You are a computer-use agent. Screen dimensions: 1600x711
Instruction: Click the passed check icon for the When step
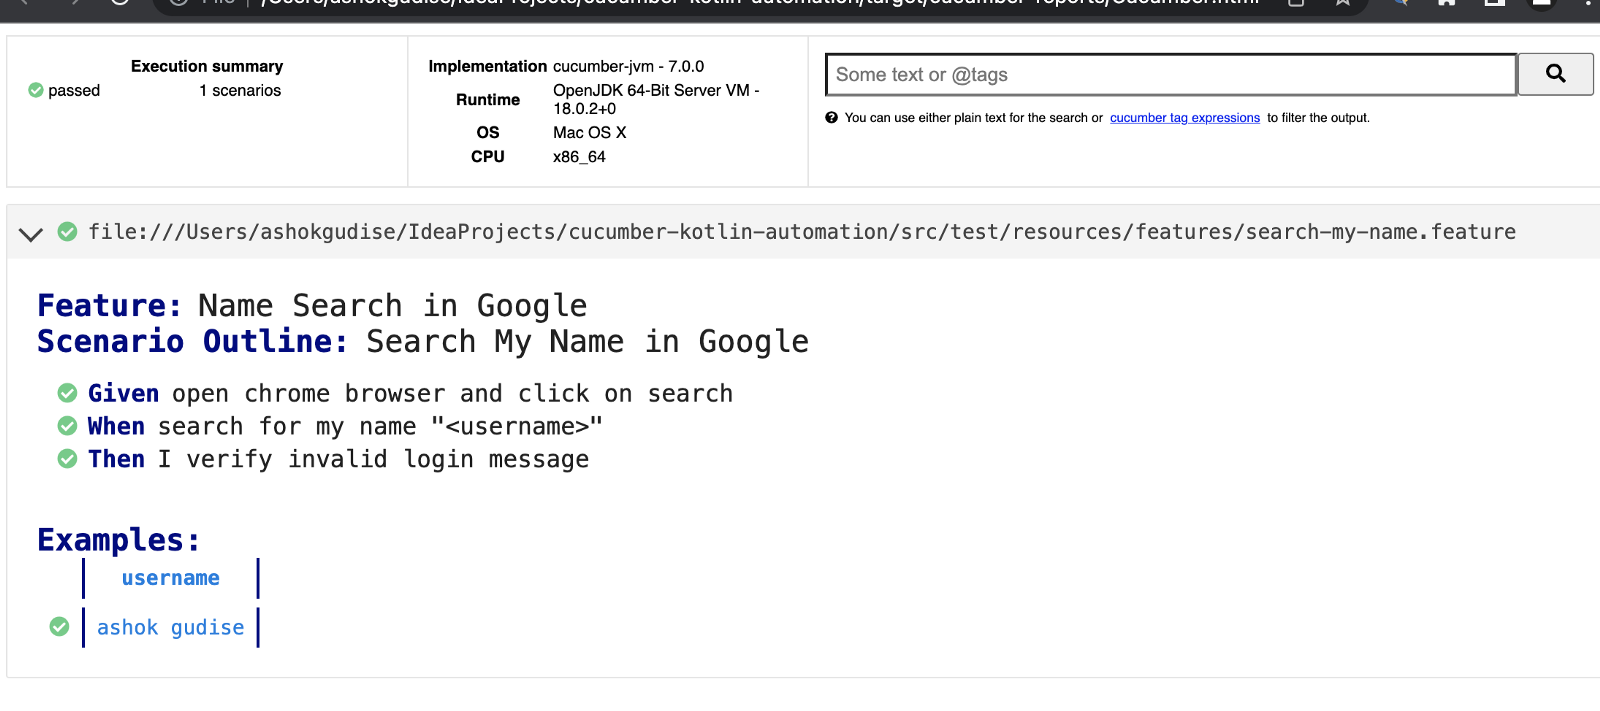[x=67, y=426]
